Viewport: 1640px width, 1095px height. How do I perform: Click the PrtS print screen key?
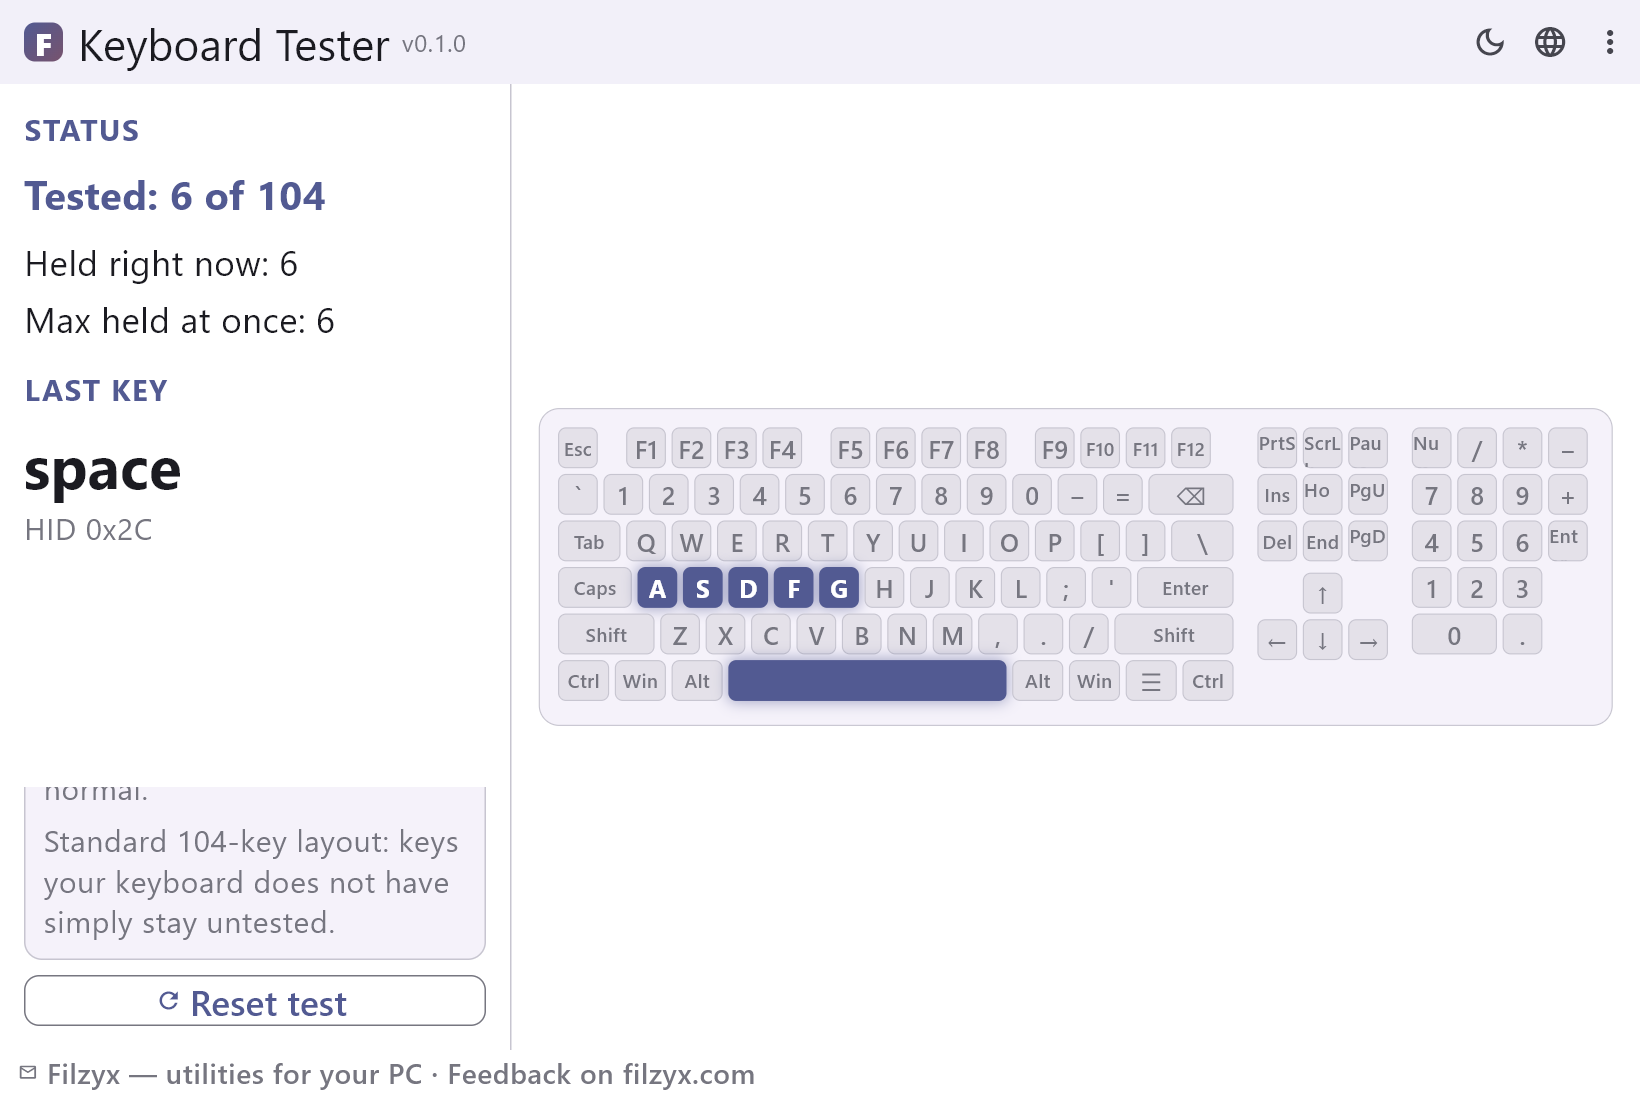(1277, 449)
